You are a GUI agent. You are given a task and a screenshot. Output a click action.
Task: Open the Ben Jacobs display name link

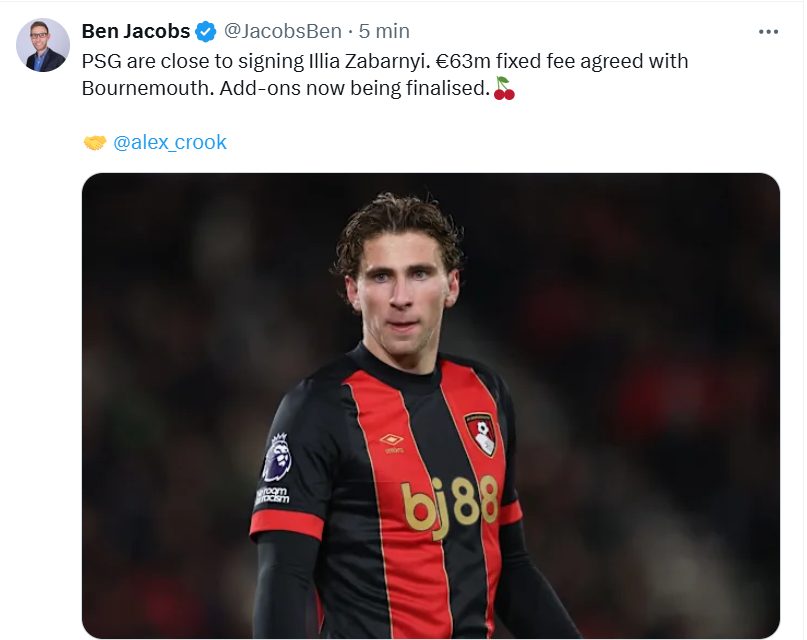(136, 31)
